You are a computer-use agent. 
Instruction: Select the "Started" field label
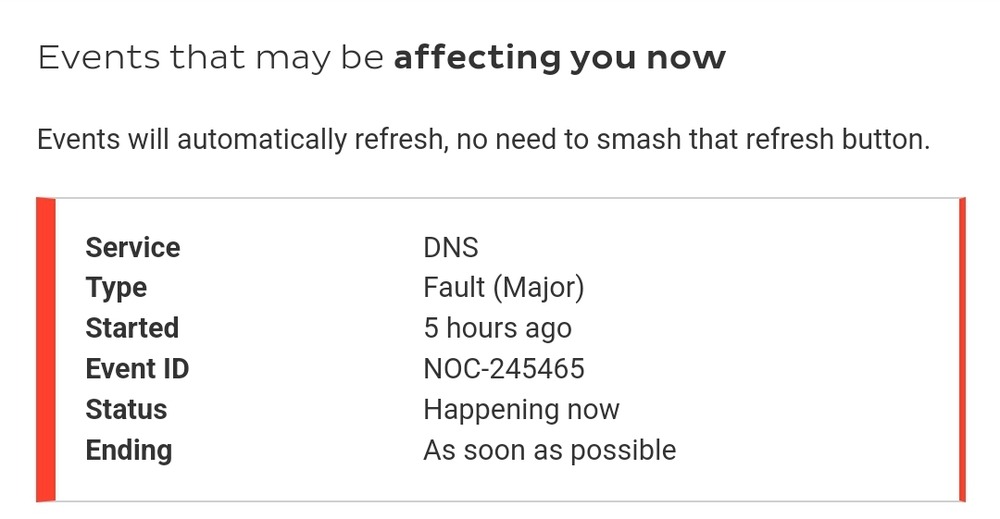click(132, 328)
